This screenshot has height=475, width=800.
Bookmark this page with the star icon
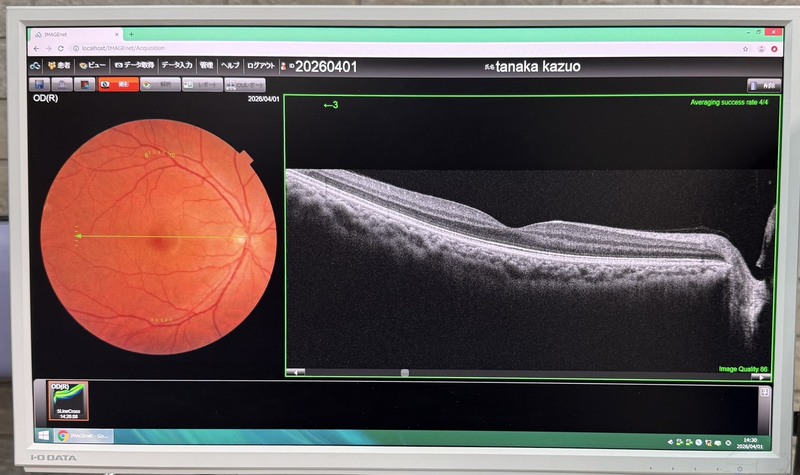pos(746,48)
